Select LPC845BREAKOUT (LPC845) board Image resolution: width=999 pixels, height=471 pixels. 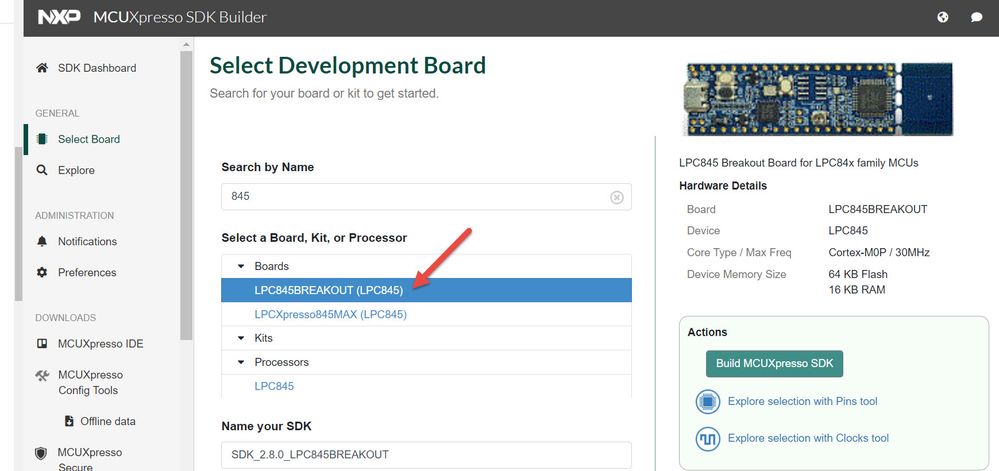[x=426, y=290]
